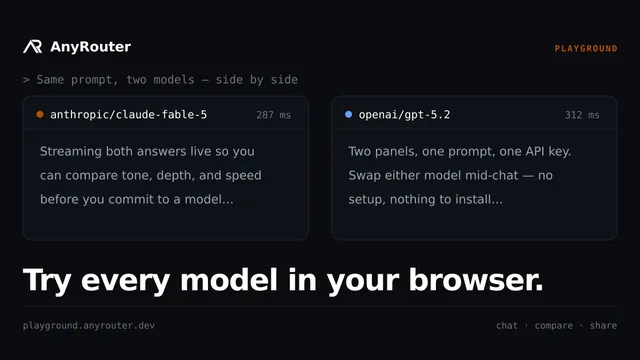
Task: Select the compare item in footer
Action: pyautogui.click(x=553, y=326)
